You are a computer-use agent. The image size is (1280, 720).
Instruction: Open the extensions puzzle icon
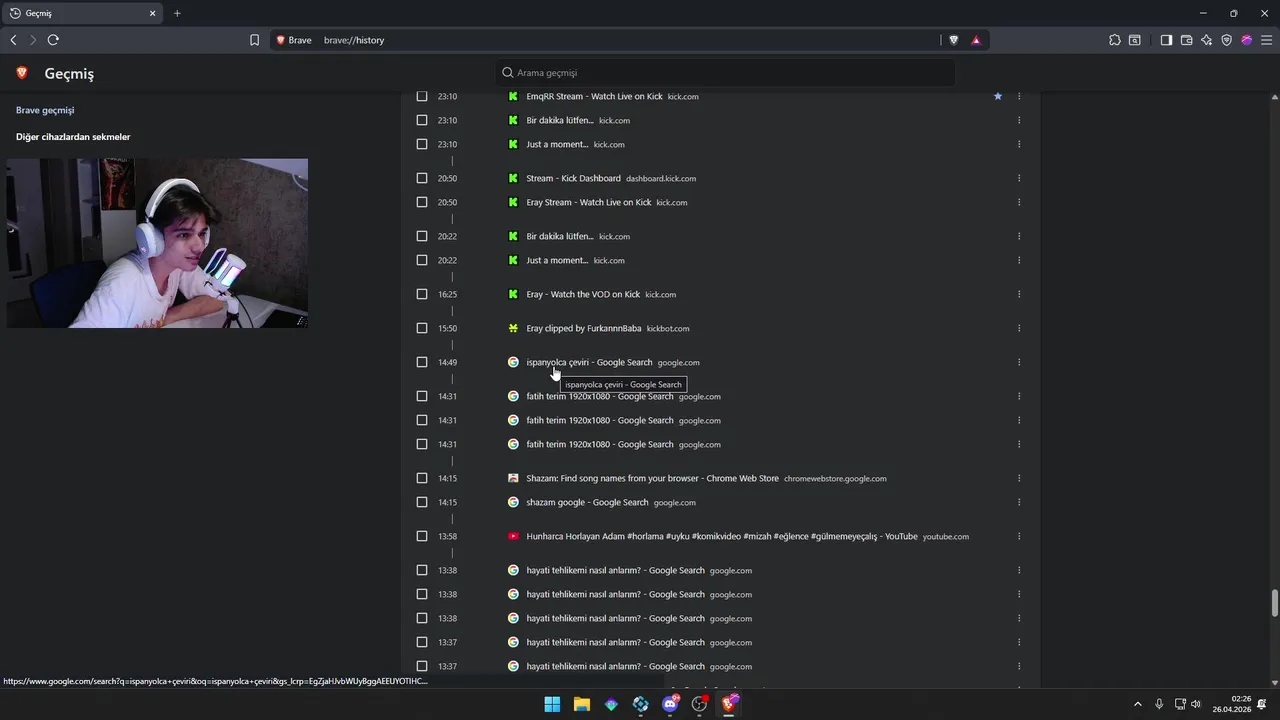click(x=1115, y=40)
